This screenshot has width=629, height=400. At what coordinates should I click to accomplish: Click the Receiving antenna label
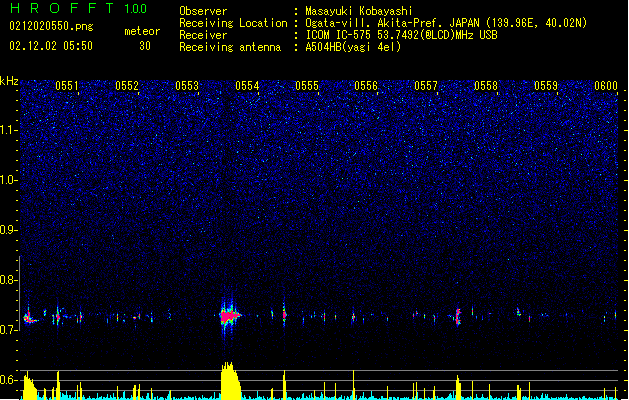click(x=230, y=47)
